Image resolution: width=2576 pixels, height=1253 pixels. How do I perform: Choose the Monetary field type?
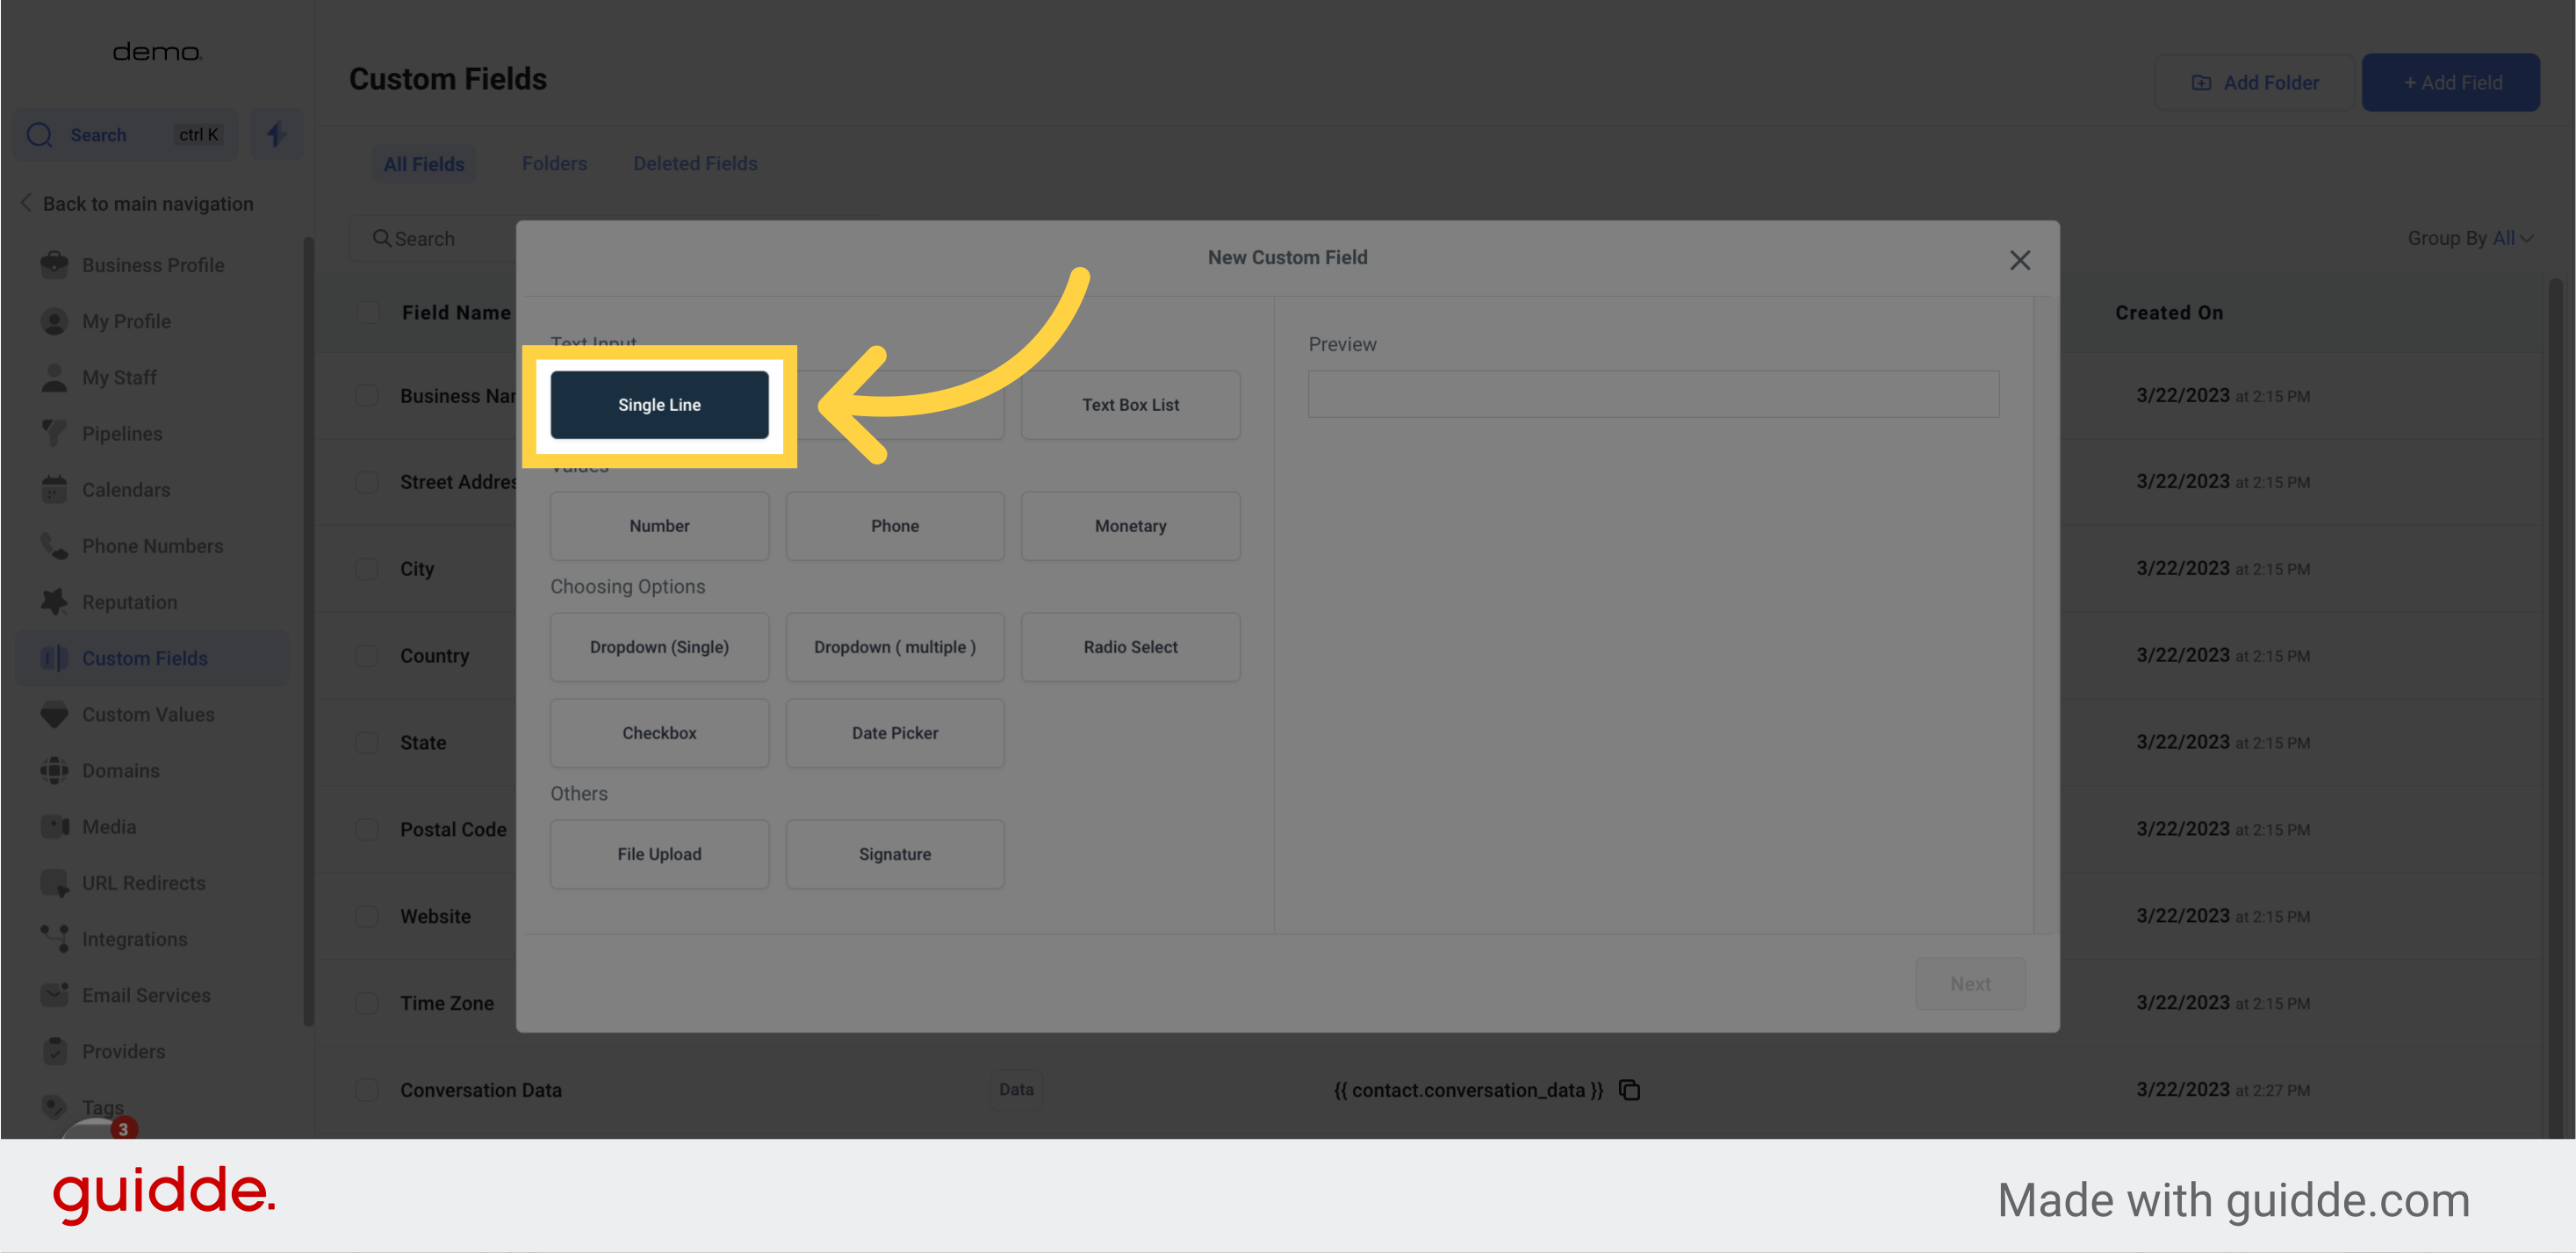(x=1130, y=525)
